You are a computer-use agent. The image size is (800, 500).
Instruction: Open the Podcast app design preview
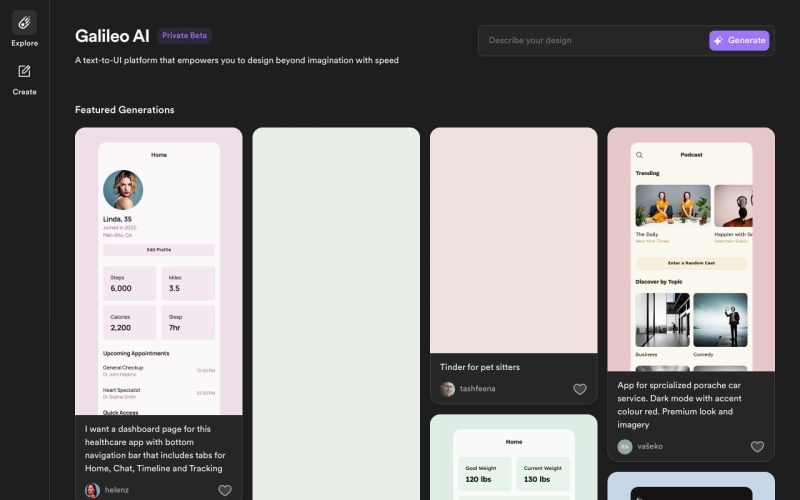click(x=691, y=249)
